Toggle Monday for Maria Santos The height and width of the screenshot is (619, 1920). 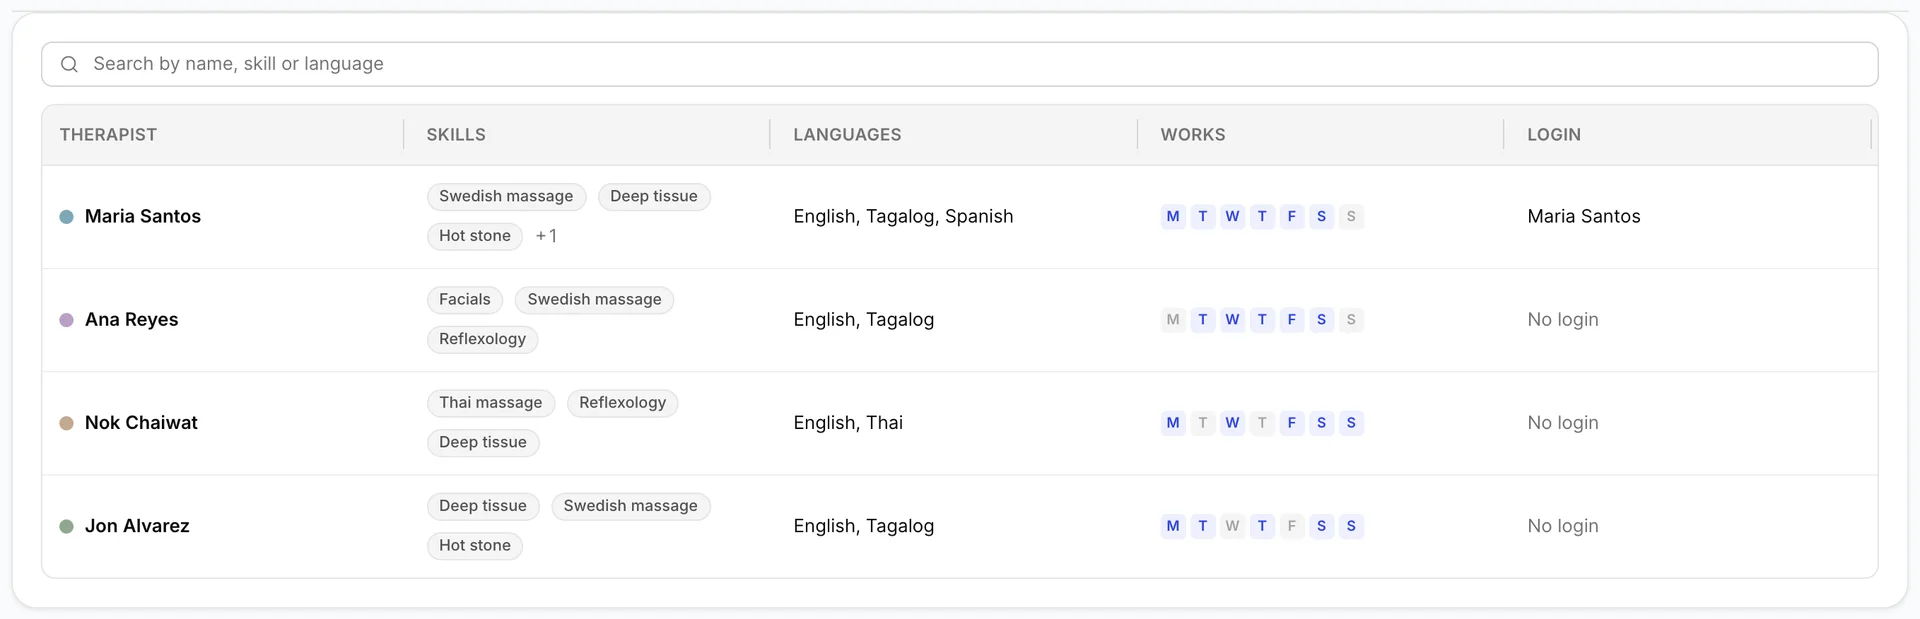coord(1173,217)
